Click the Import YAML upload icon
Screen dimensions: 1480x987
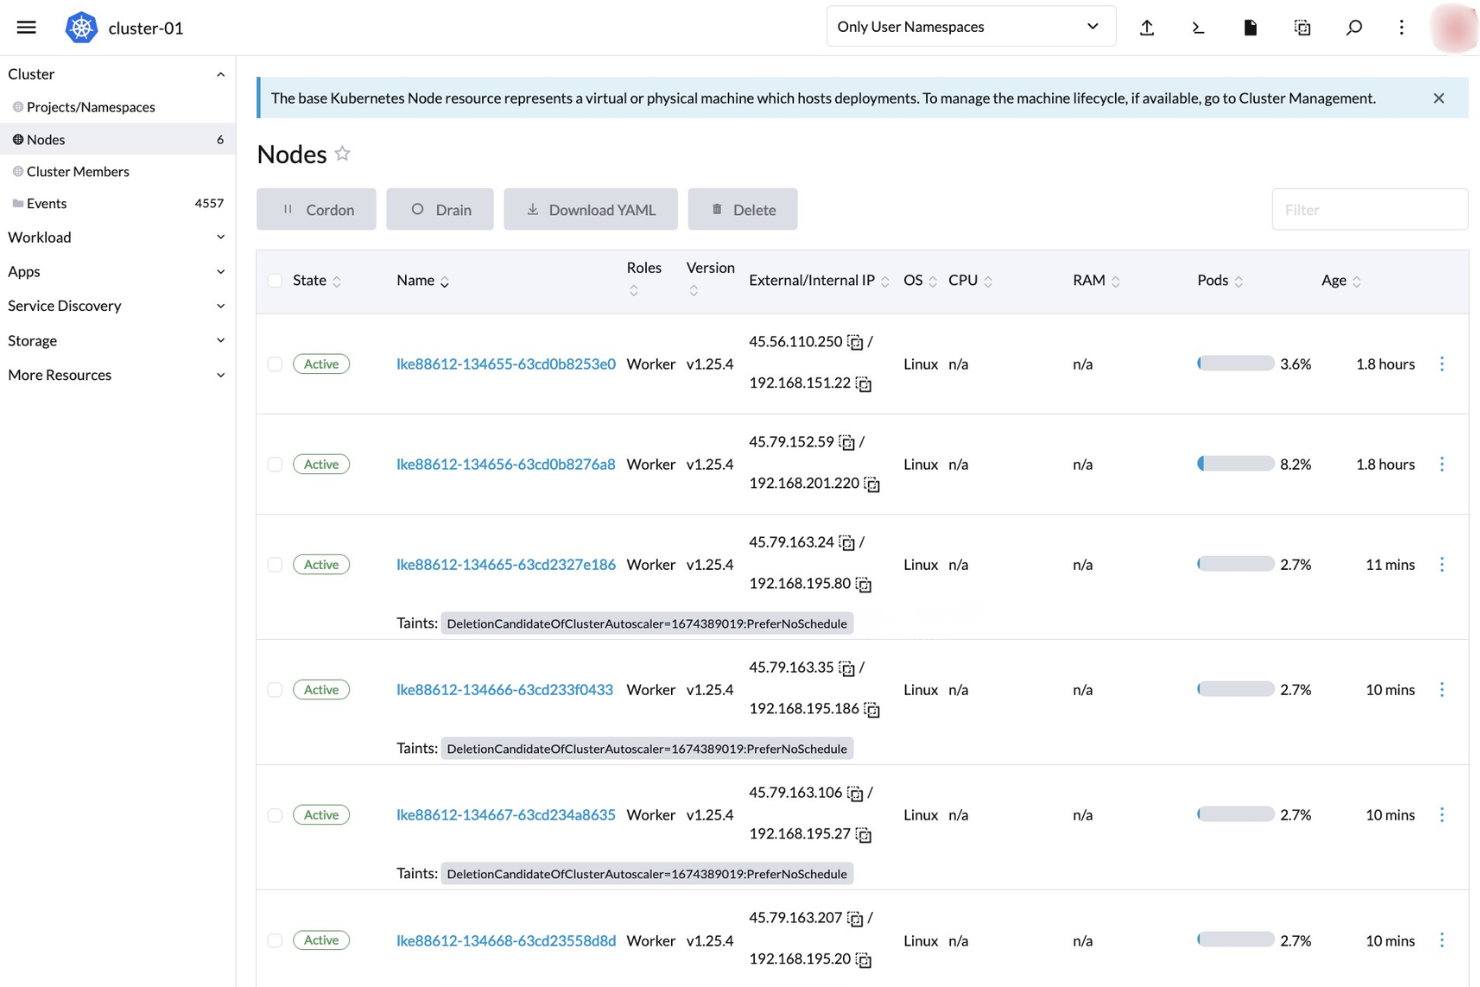pyautogui.click(x=1147, y=27)
